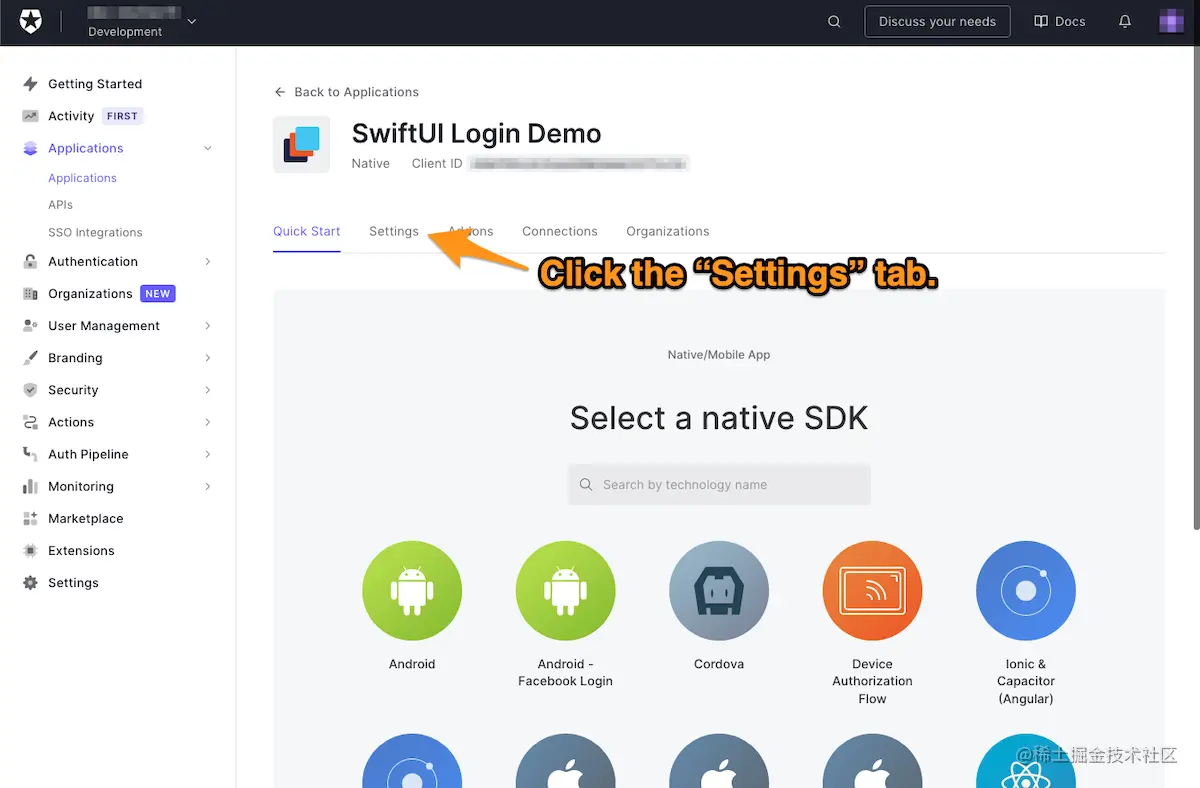The width and height of the screenshot is (1200, 788).
Task: Expand the Branding section chevron
Action: tap(208, 358)
